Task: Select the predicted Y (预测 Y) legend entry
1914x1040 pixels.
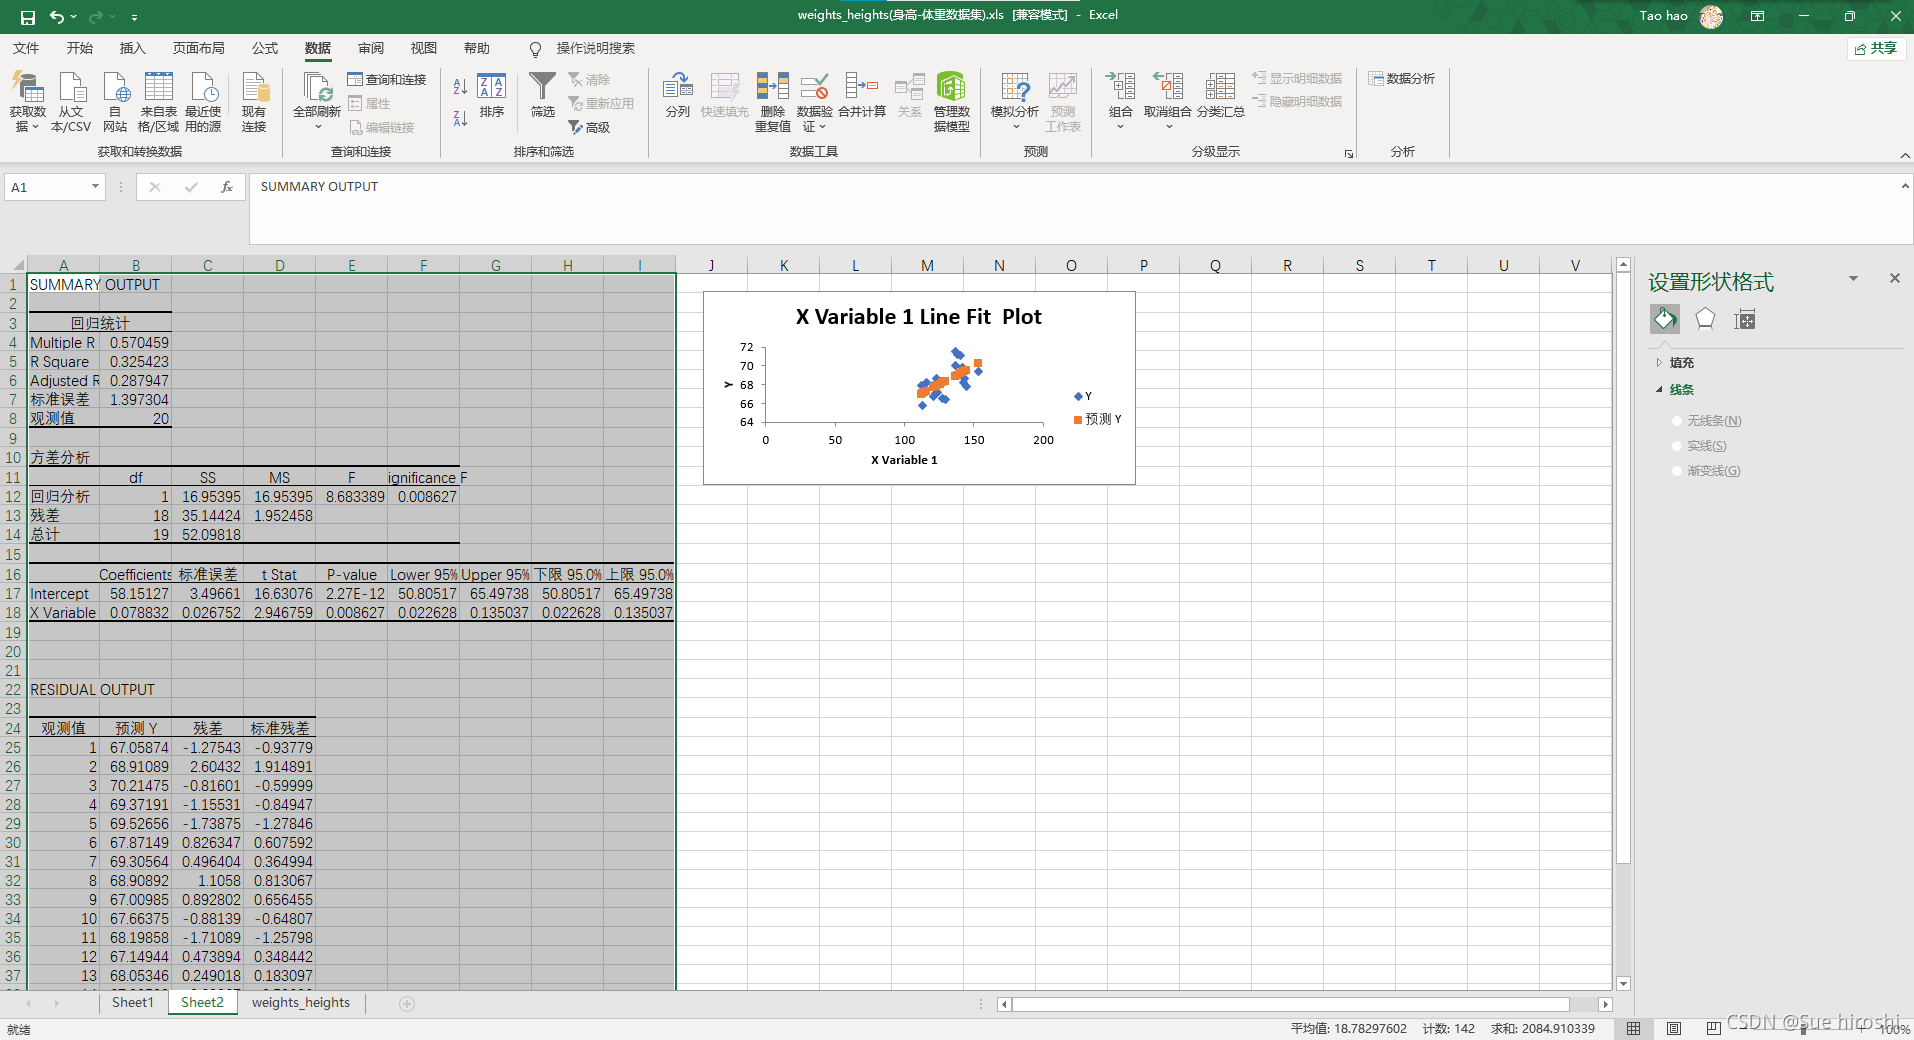Action: tap(1097, 419)
